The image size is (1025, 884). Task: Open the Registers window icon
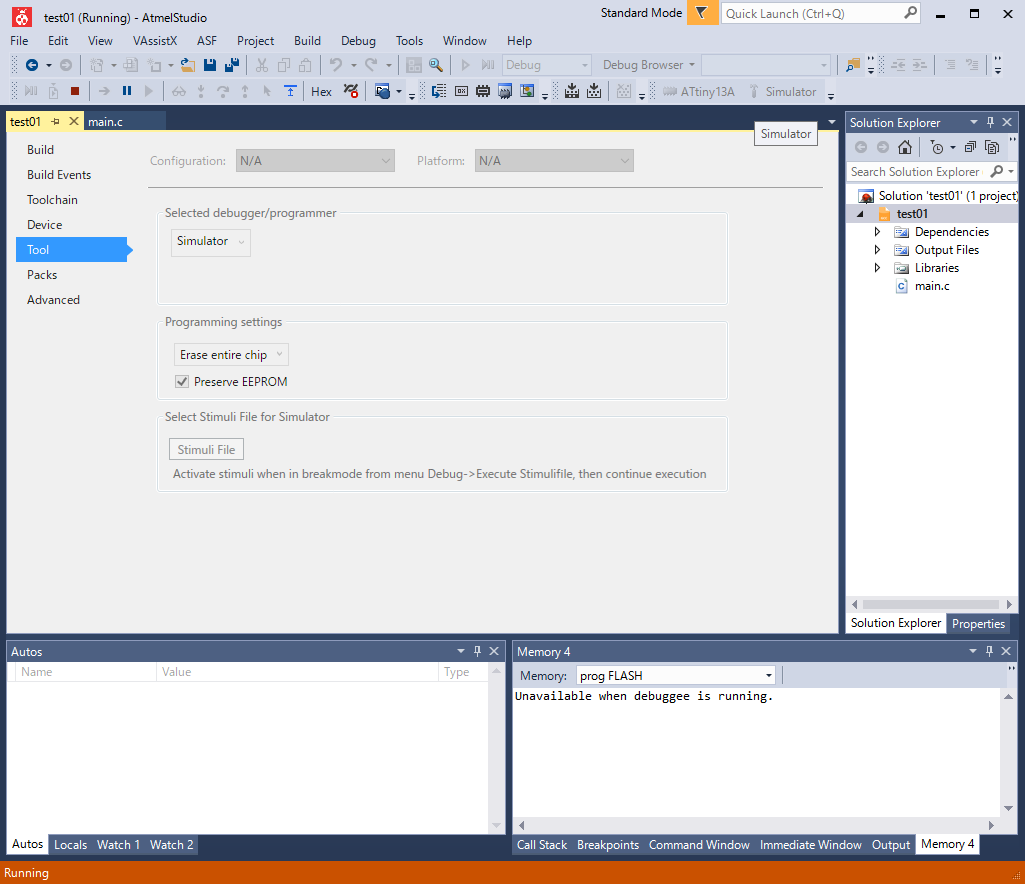[x=462, y=92]
